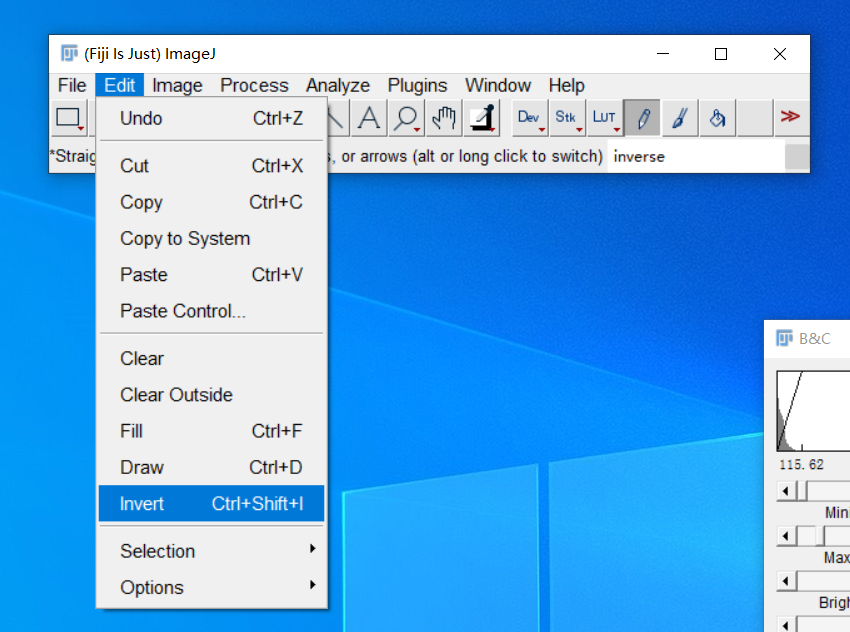
Task: Open the Analyze menu
Action: tap(338, 85)
